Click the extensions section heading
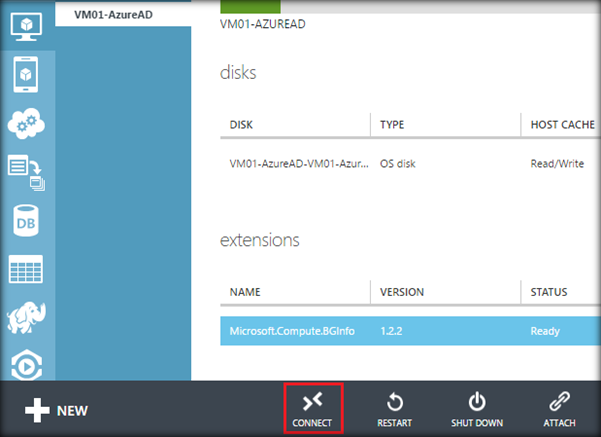The height and width of the screenshot is (437, 601). click(259, 240)
